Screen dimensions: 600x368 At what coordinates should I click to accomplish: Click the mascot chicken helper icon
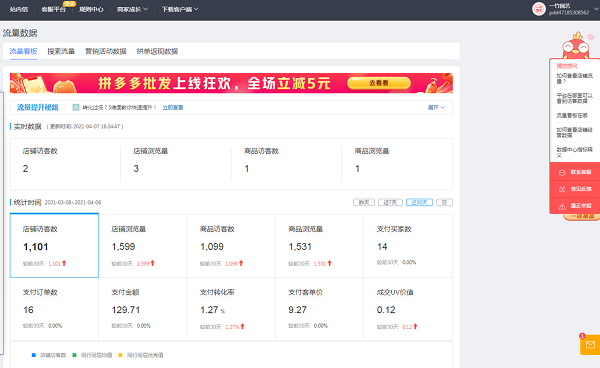point(576,45)
